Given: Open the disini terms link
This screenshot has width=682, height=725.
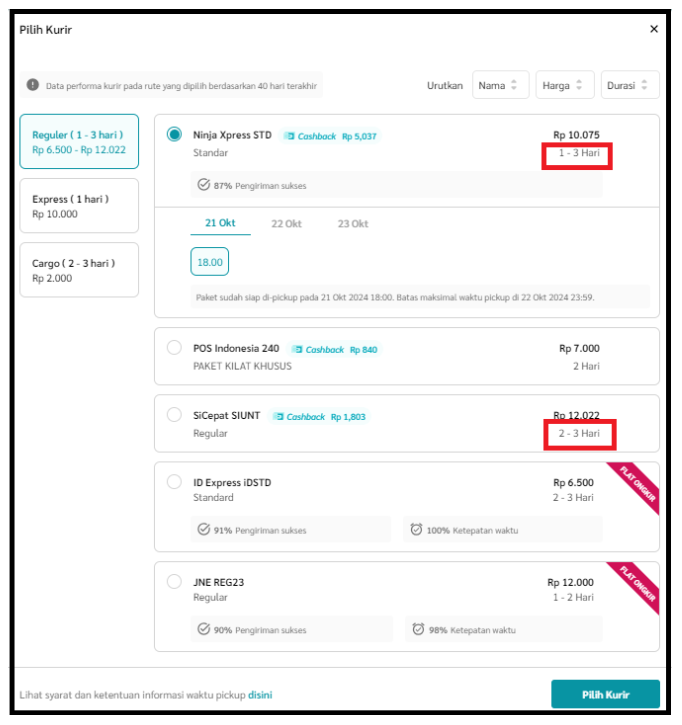Looking at the screenshot, I should 260,695.
